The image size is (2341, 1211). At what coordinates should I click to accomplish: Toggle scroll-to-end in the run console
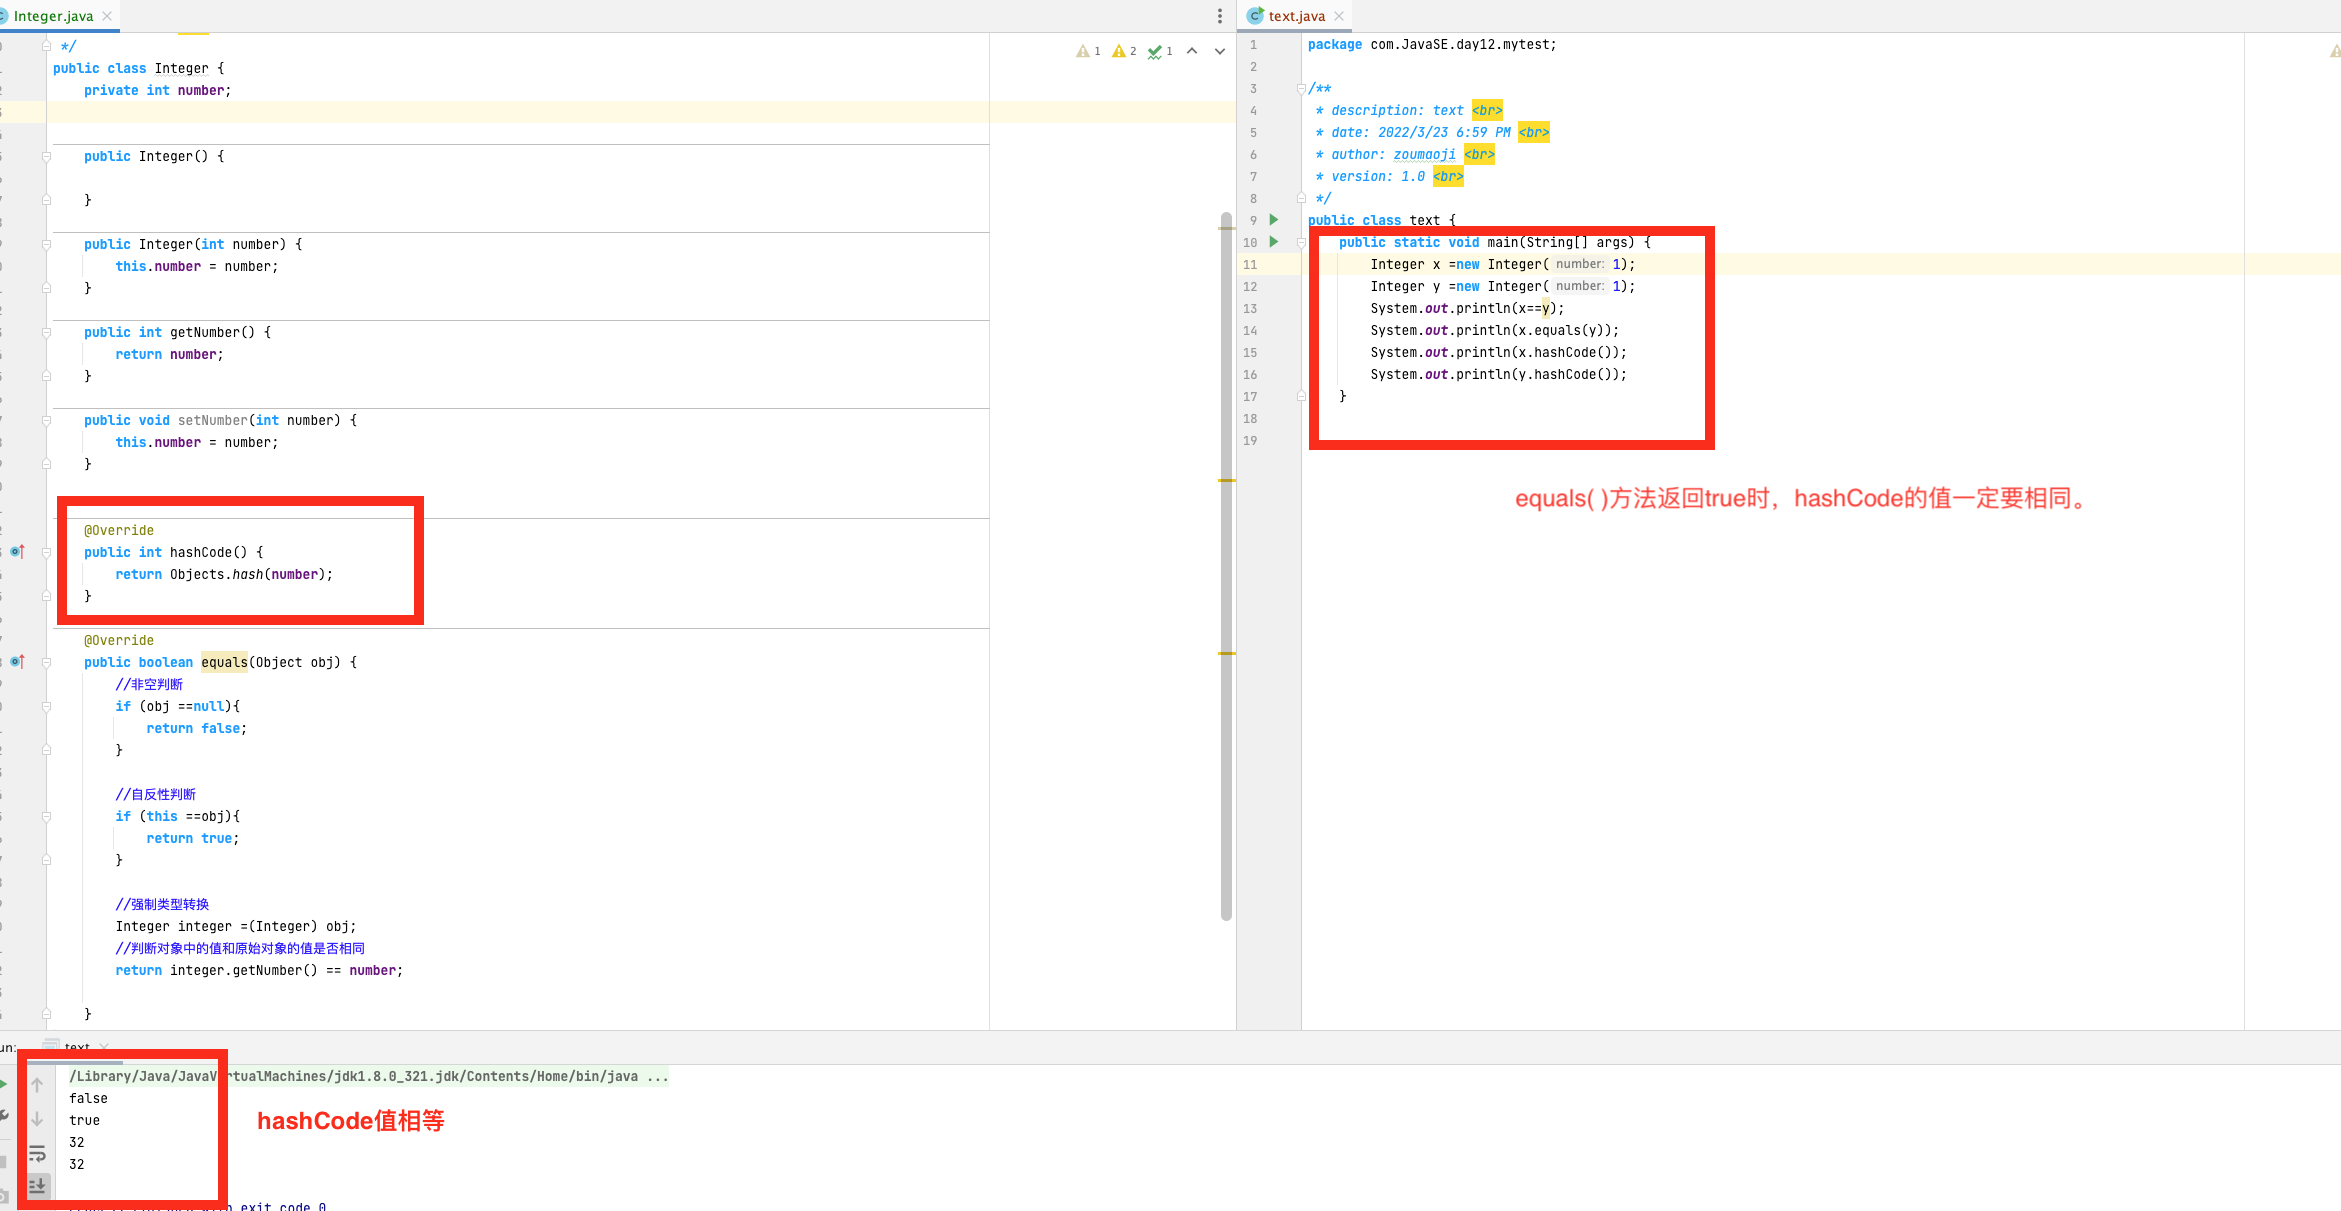pyautogui.click(x=37, y=1186)
